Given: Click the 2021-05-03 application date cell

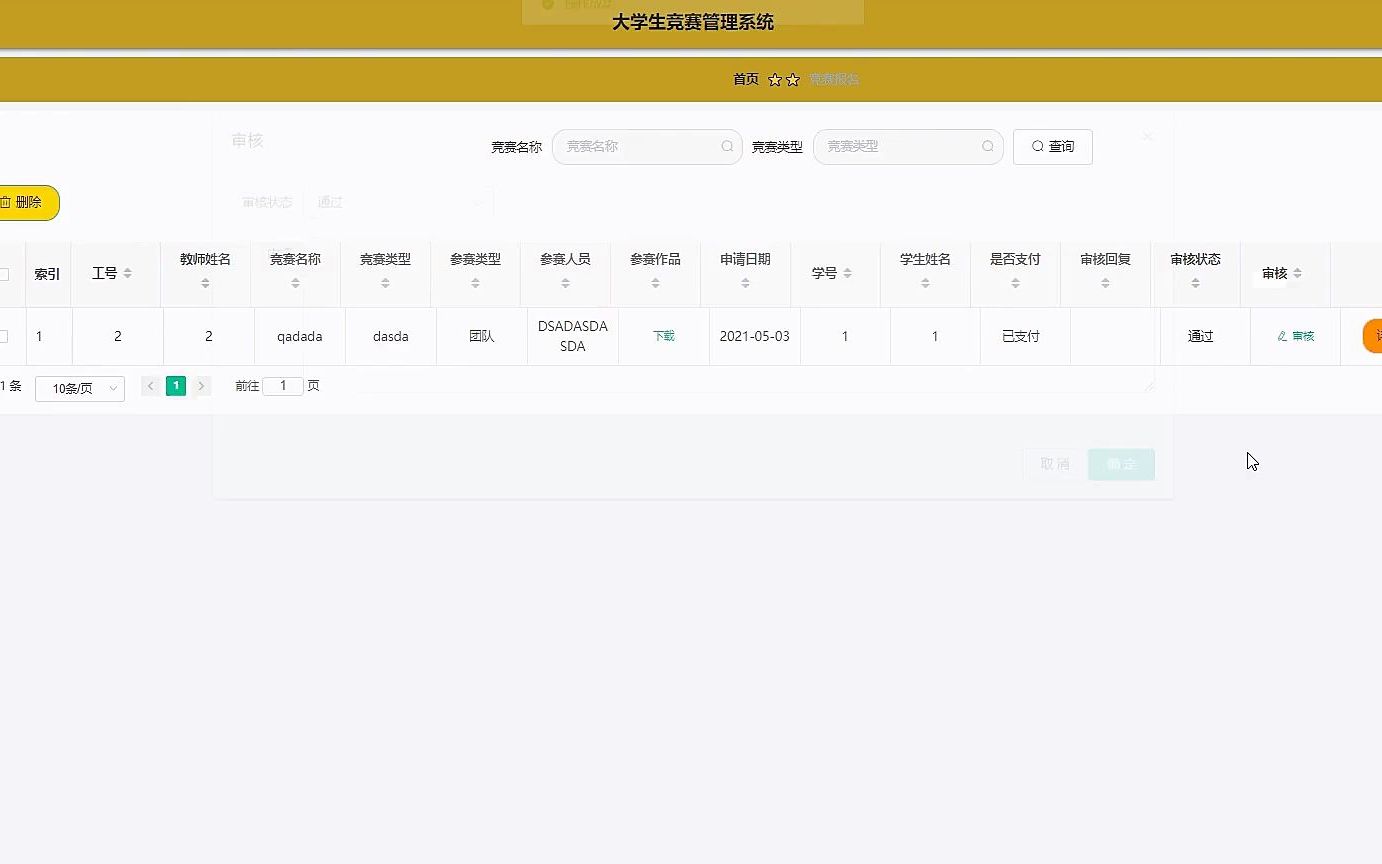Looking at the screenshot, I should pos(755,337).
